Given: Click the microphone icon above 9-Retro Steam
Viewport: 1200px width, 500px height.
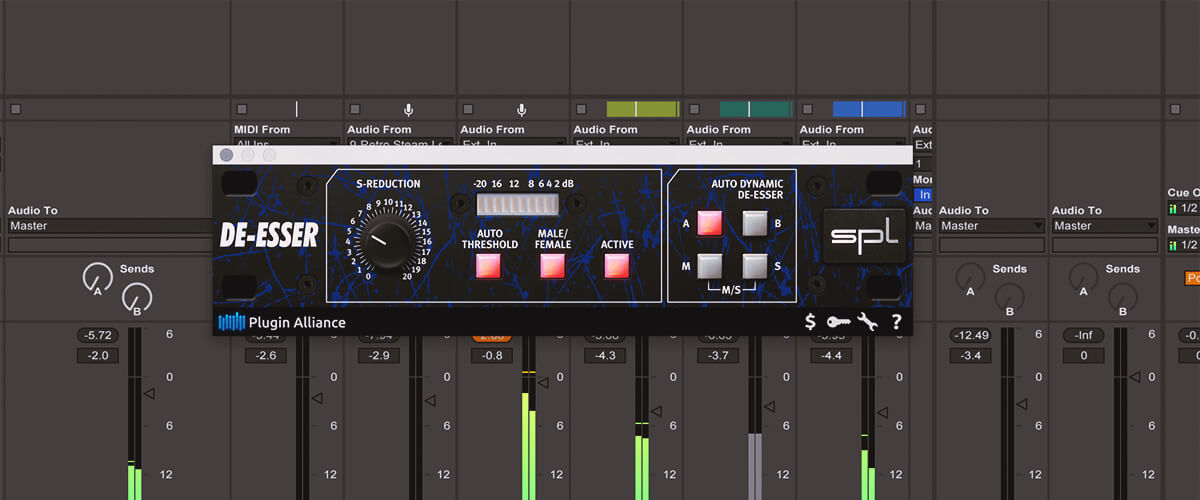Looking at the screenshot, I should 408,109.
